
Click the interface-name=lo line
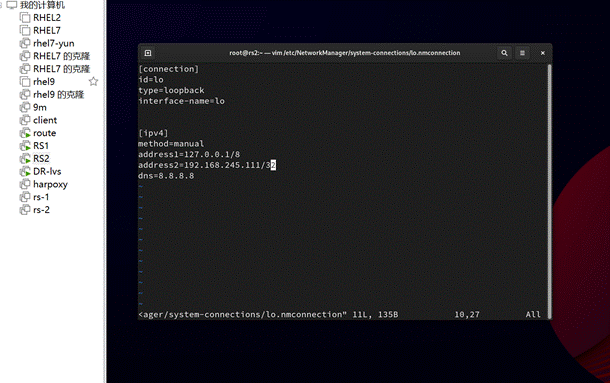pos(182,101)
